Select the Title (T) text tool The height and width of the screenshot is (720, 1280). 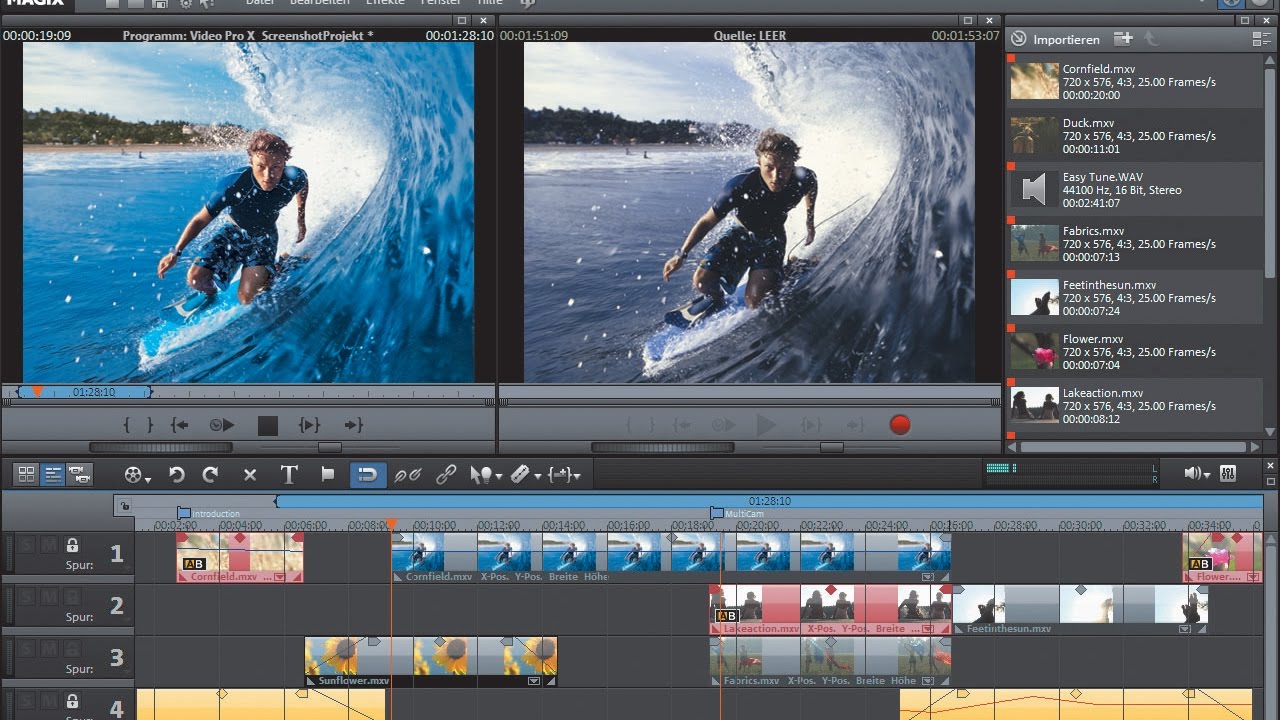click(289, 475)
